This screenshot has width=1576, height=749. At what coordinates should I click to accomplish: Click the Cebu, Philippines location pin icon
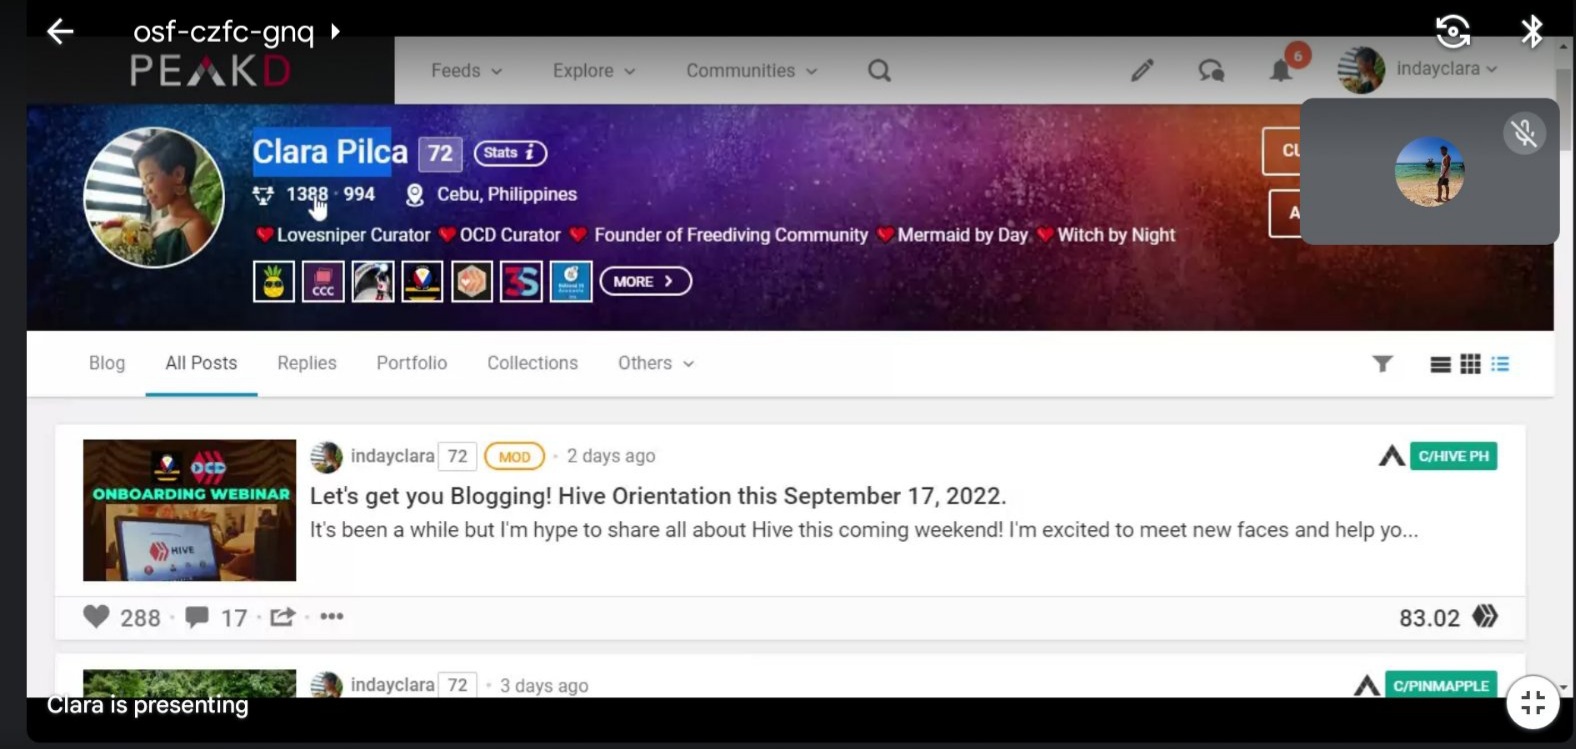tap(415, 195)
